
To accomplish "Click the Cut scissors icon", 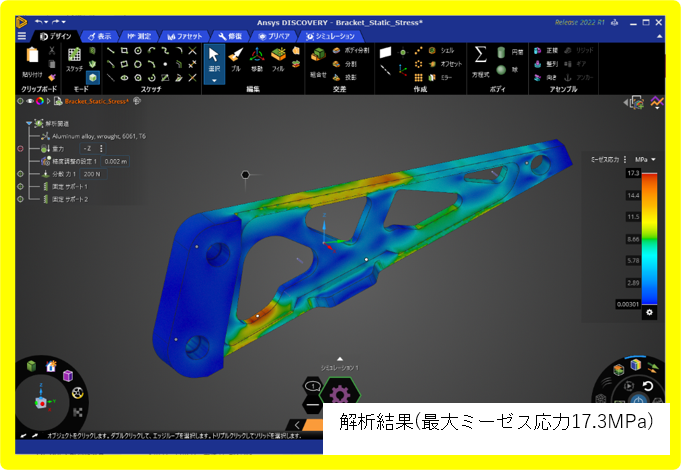I will [52, 50].
